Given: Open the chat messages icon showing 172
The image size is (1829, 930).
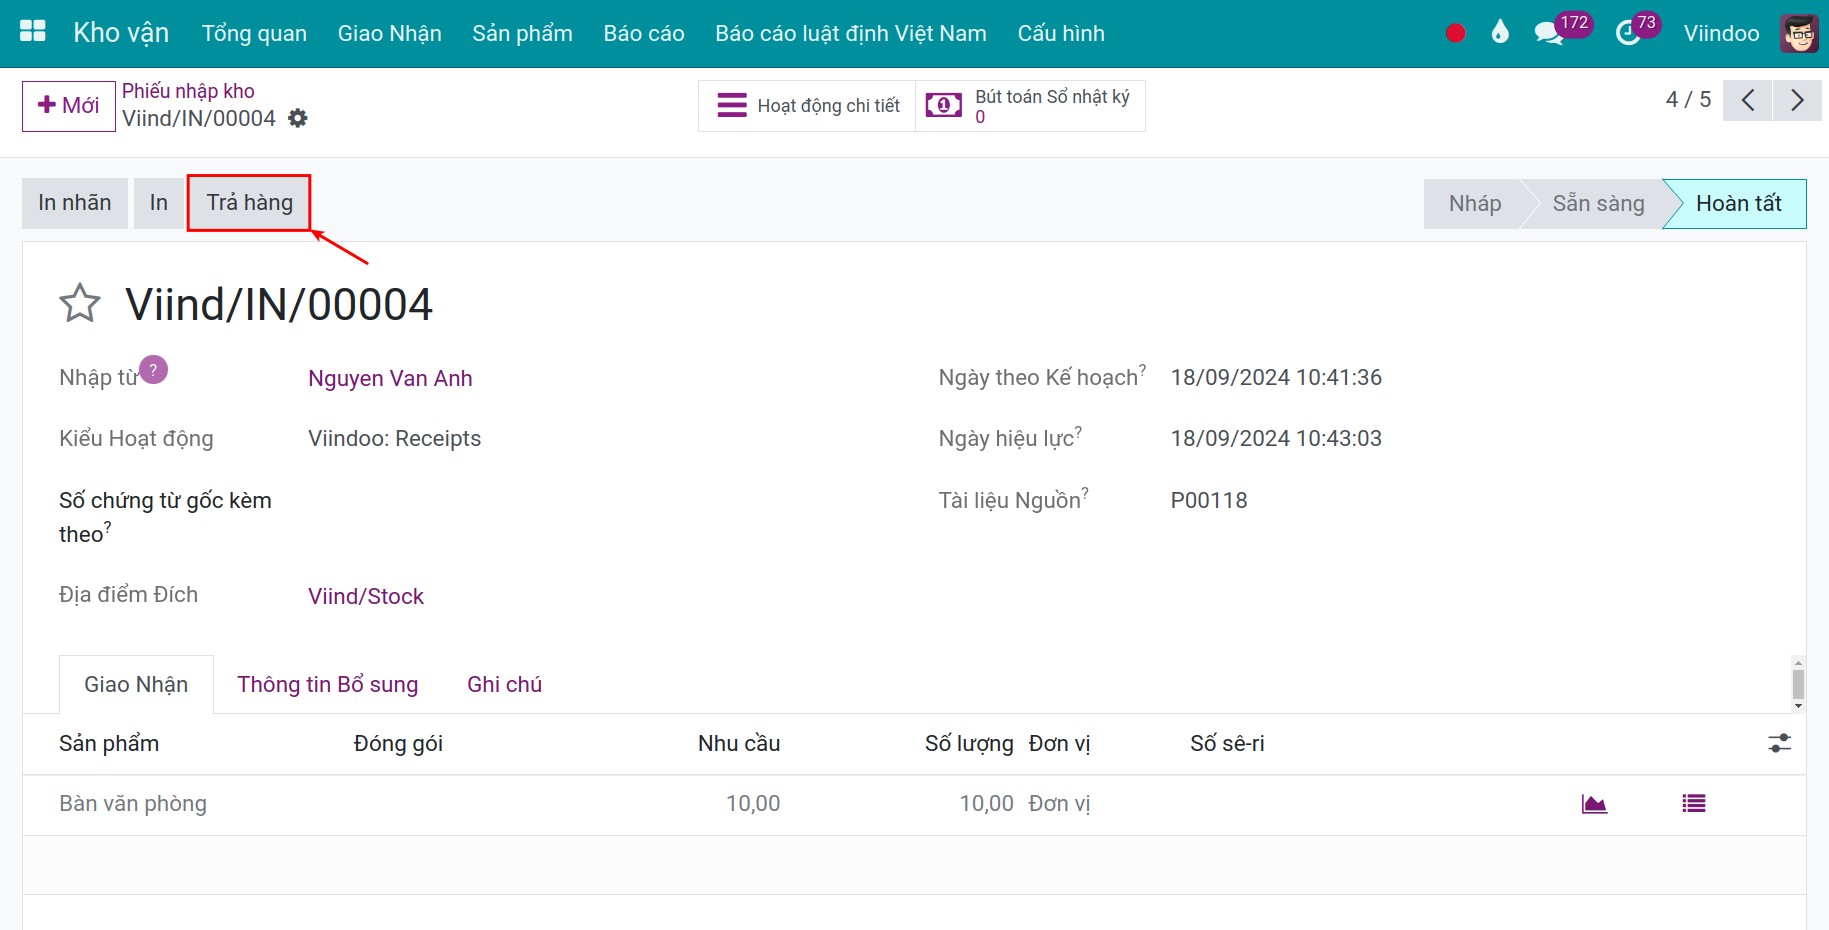Looking at the screenshot, I should click(x=1548, y=33).
